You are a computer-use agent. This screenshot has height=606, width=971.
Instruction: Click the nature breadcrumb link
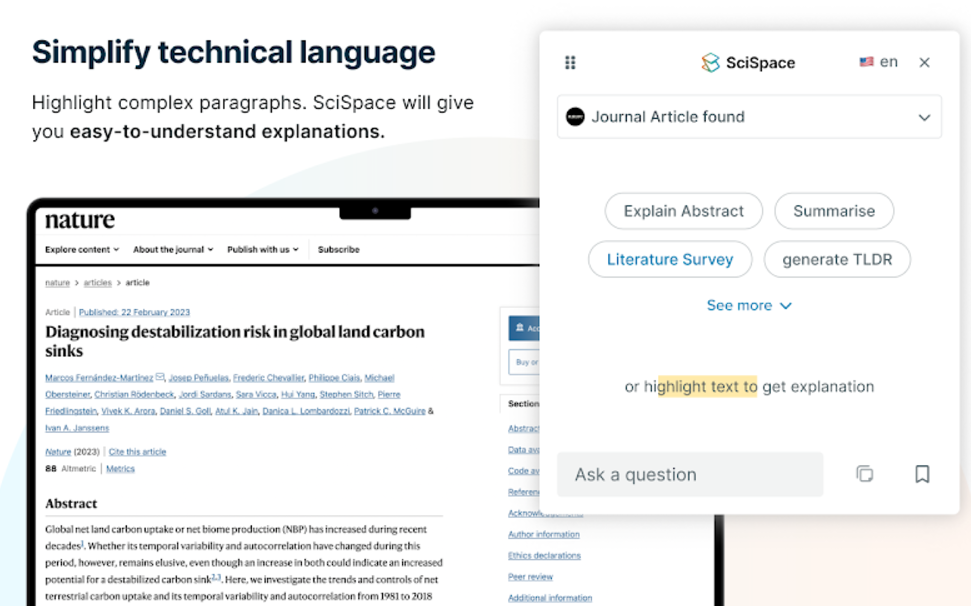[58, 283]
